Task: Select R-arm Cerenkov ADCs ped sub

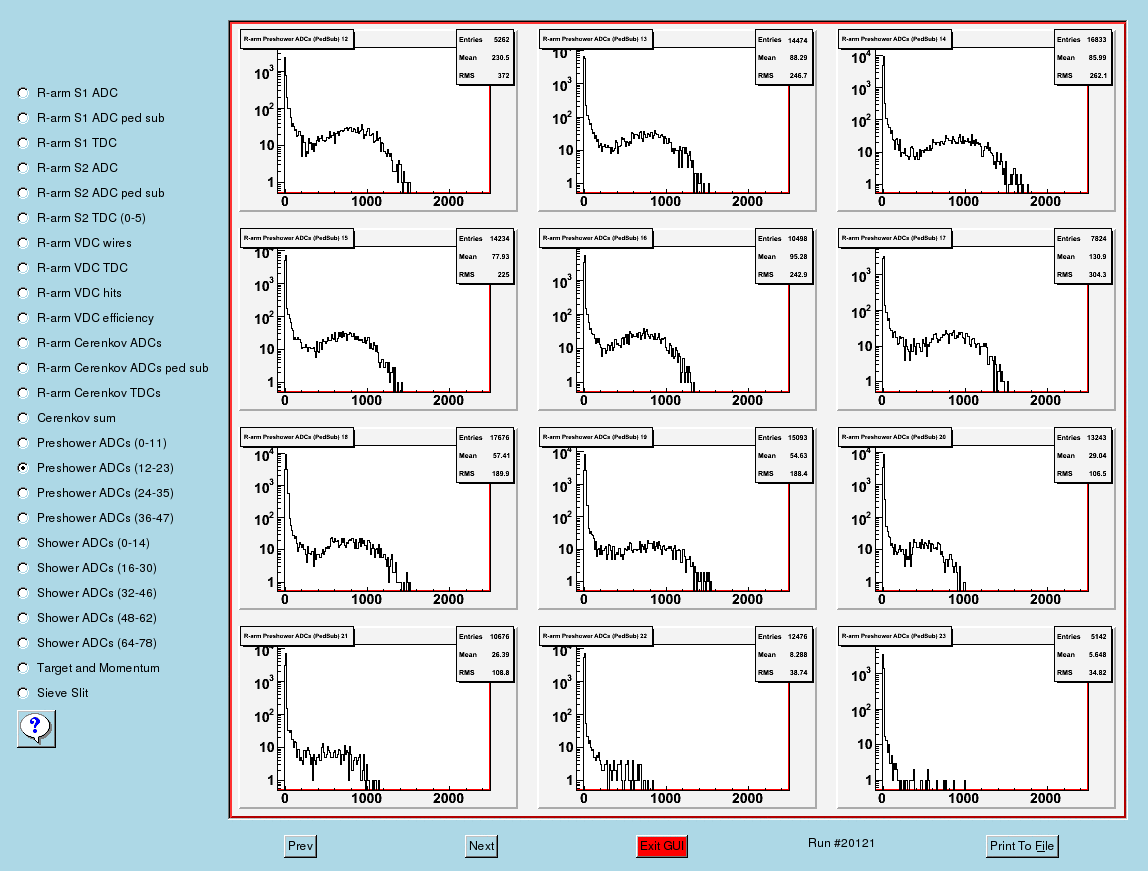Action: (23, 368)
